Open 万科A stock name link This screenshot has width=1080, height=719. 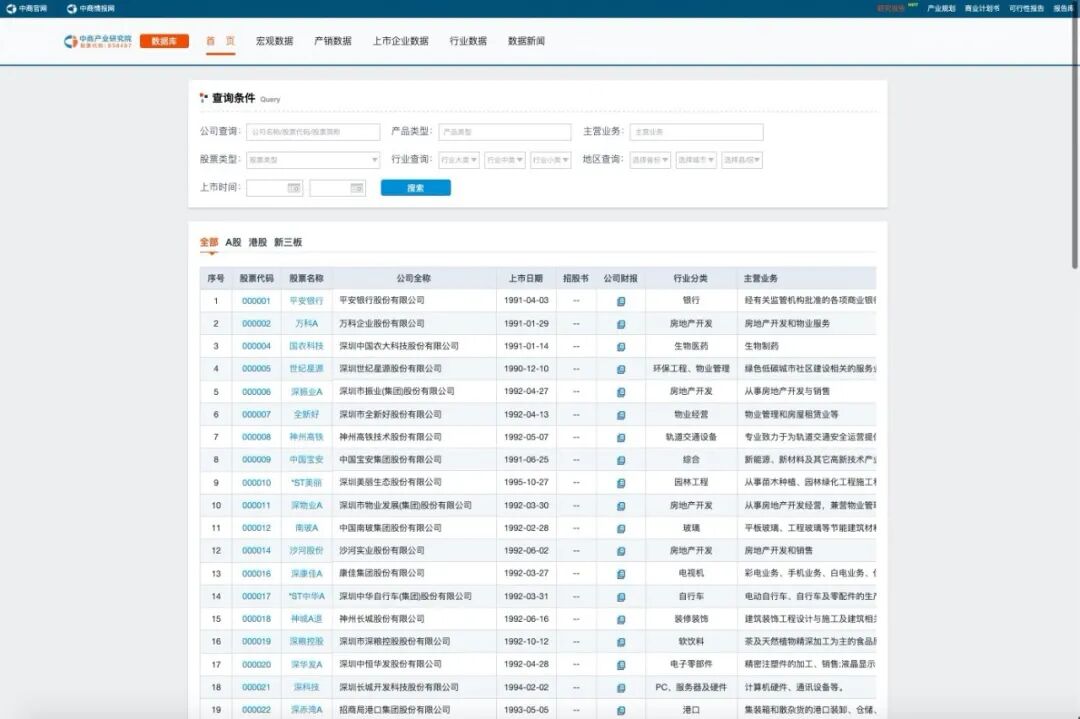pos(307,324)
